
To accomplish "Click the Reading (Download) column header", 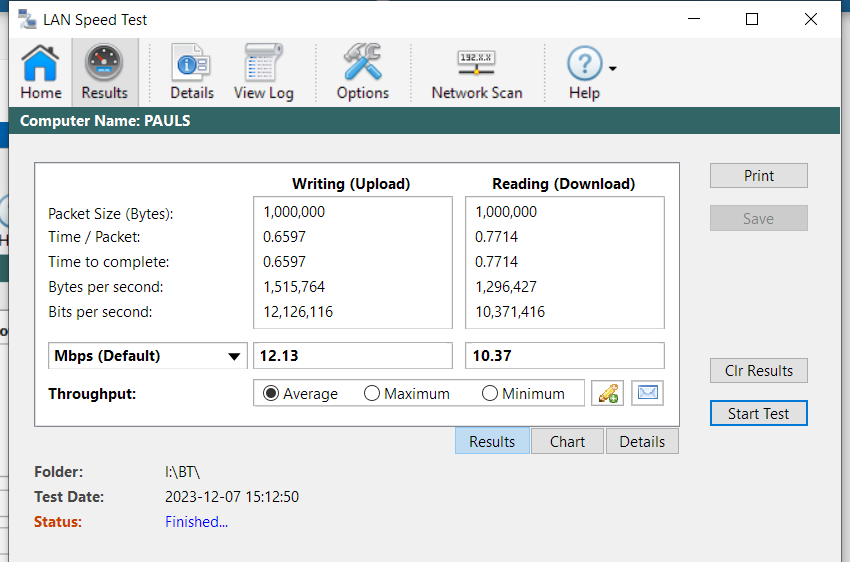I will pyautogui.click(x=564, y=184).
